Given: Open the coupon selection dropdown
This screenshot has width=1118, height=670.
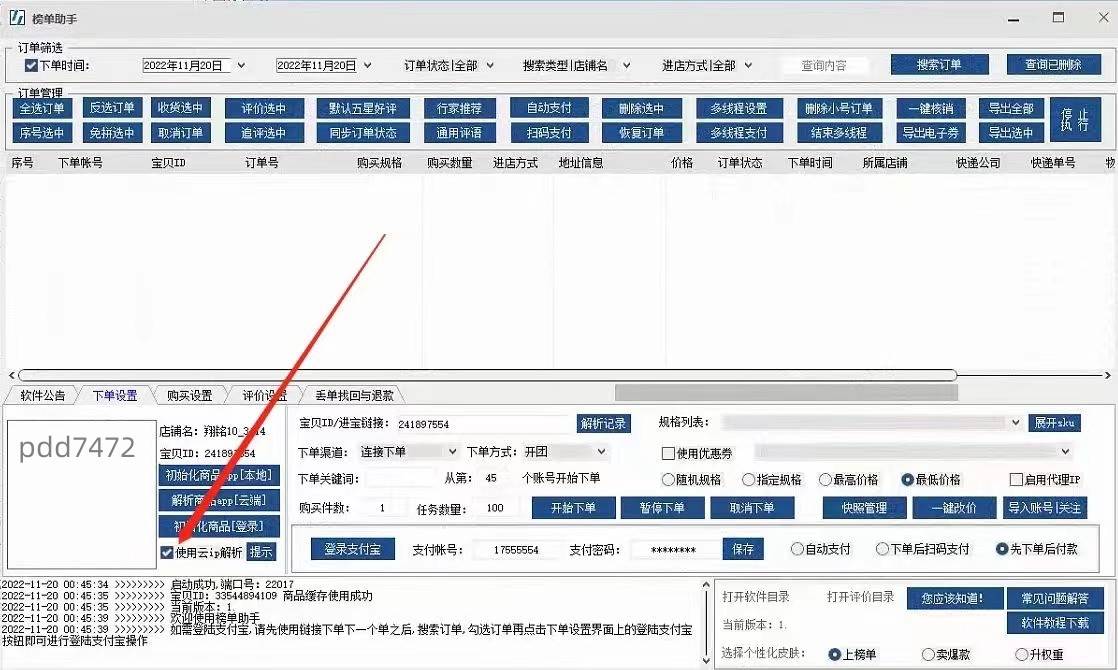Looking at the screenshot, I should 1065,452.
